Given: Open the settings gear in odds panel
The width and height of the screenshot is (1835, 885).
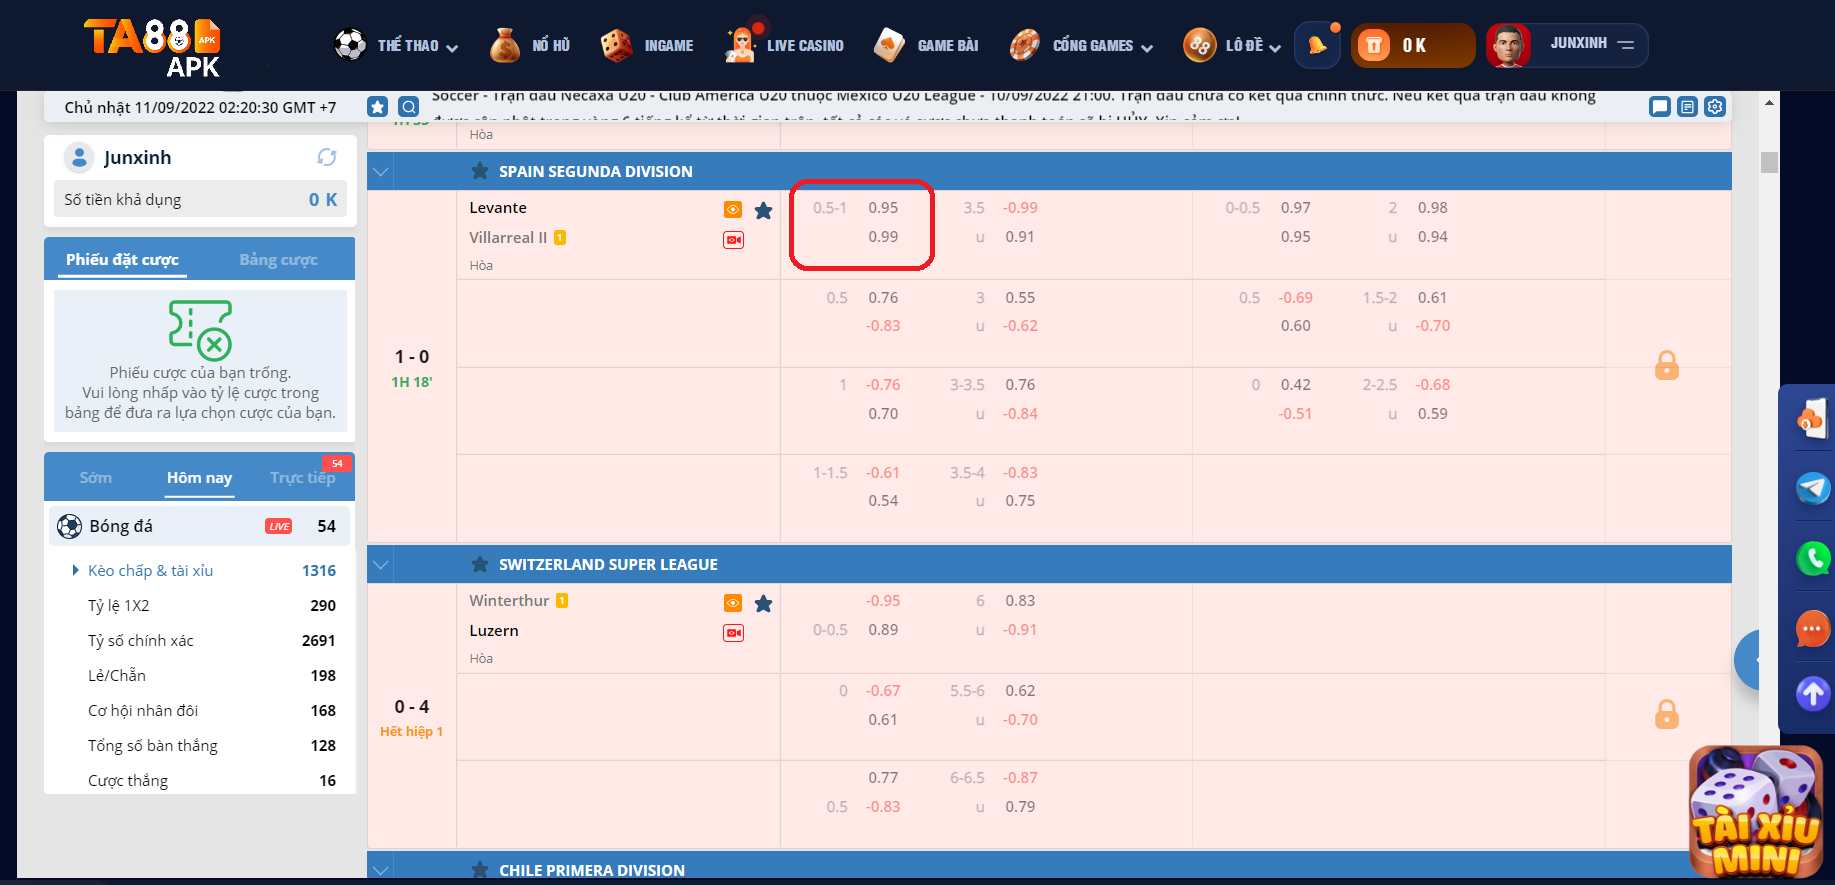Looking at the screenshot, I should coord(1715,107).
